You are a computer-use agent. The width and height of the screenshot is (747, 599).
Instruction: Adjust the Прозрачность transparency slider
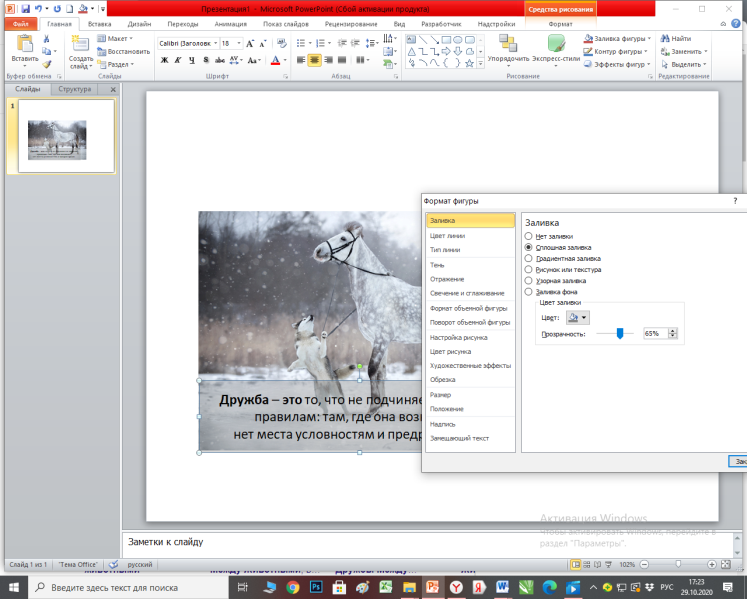tap(620, 334)
